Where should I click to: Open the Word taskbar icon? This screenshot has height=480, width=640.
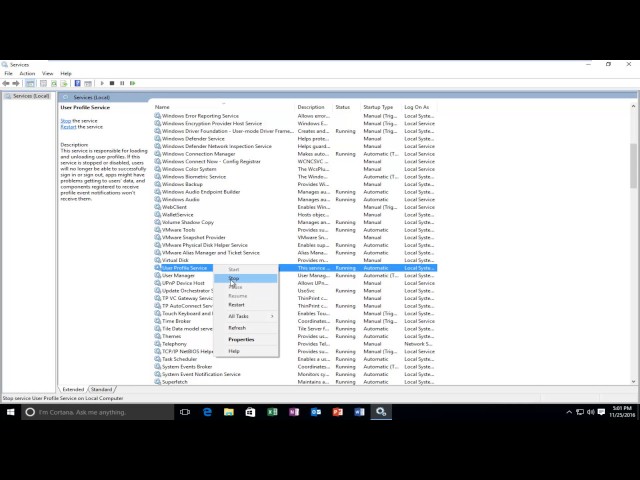[x=359, y=412]
